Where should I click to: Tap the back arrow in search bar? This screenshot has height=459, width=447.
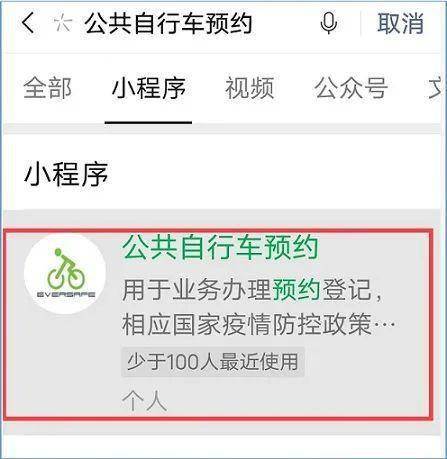pos(28,23)
